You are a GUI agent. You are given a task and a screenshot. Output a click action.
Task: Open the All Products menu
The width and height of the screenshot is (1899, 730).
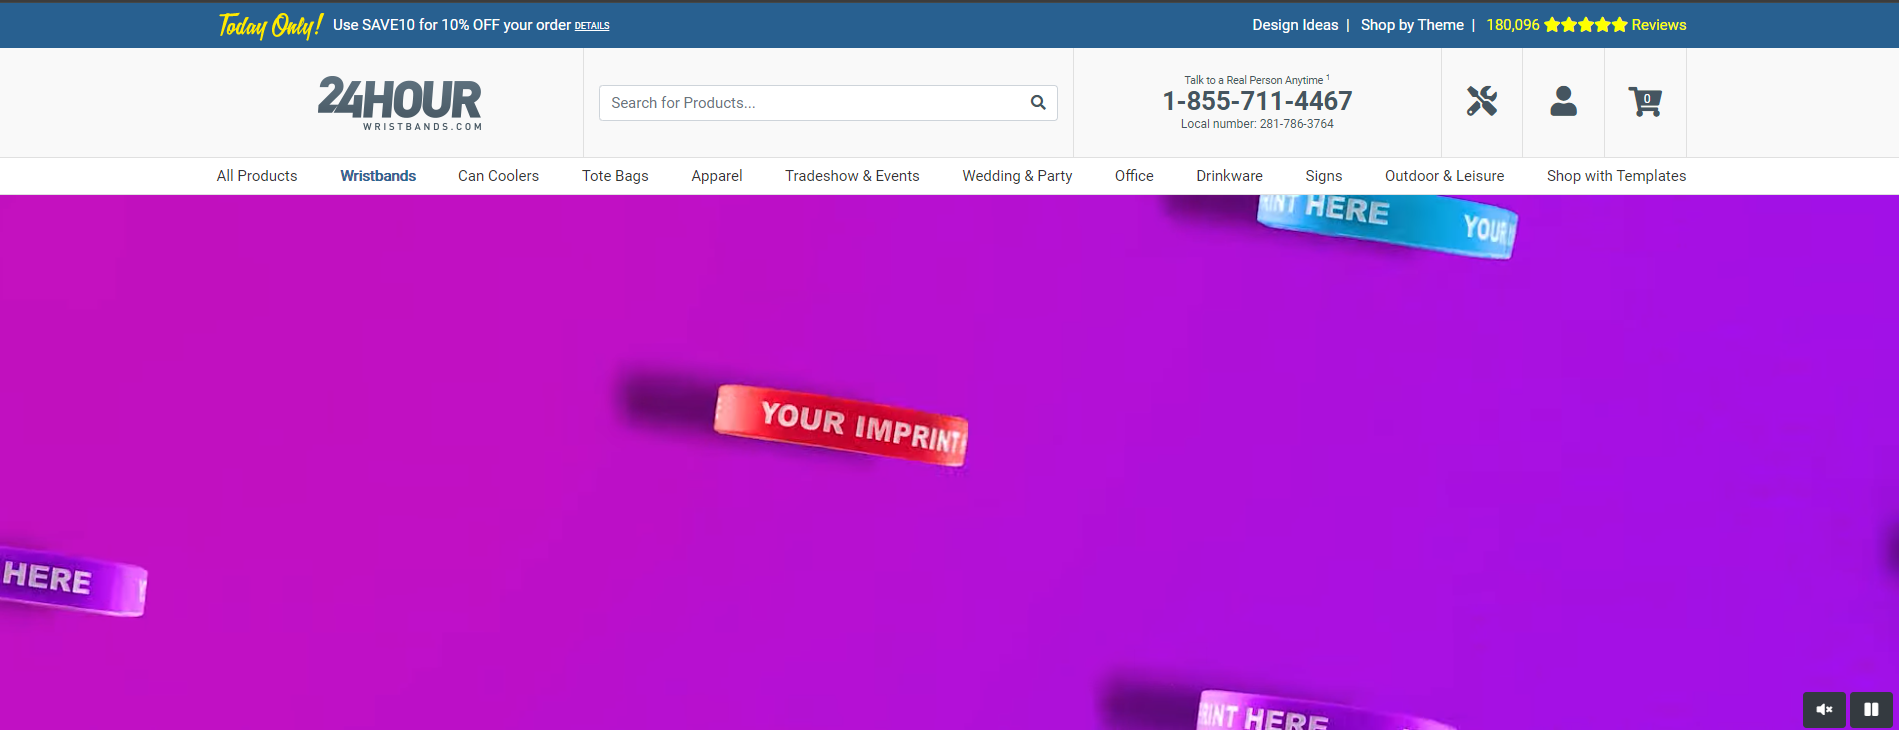point(257,176)
